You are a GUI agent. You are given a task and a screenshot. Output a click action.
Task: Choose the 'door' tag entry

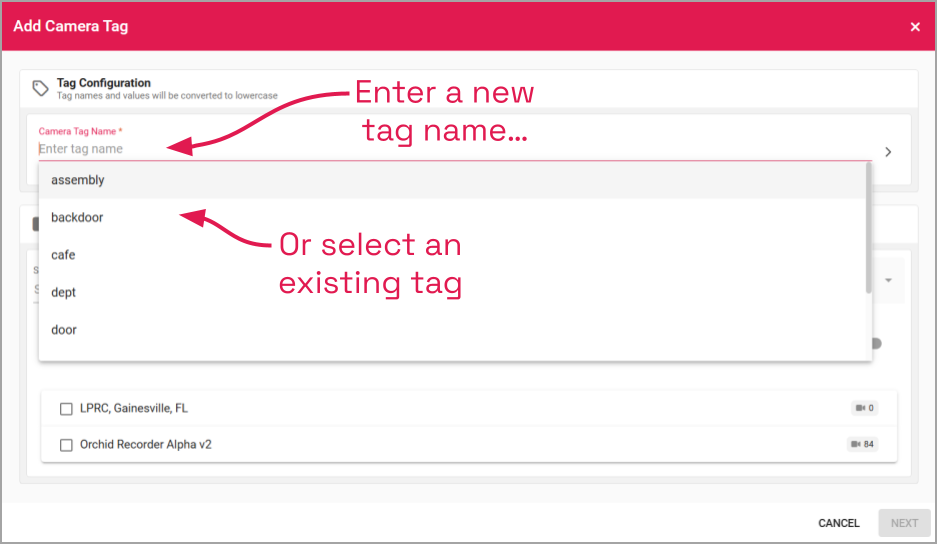coord(64,330)
